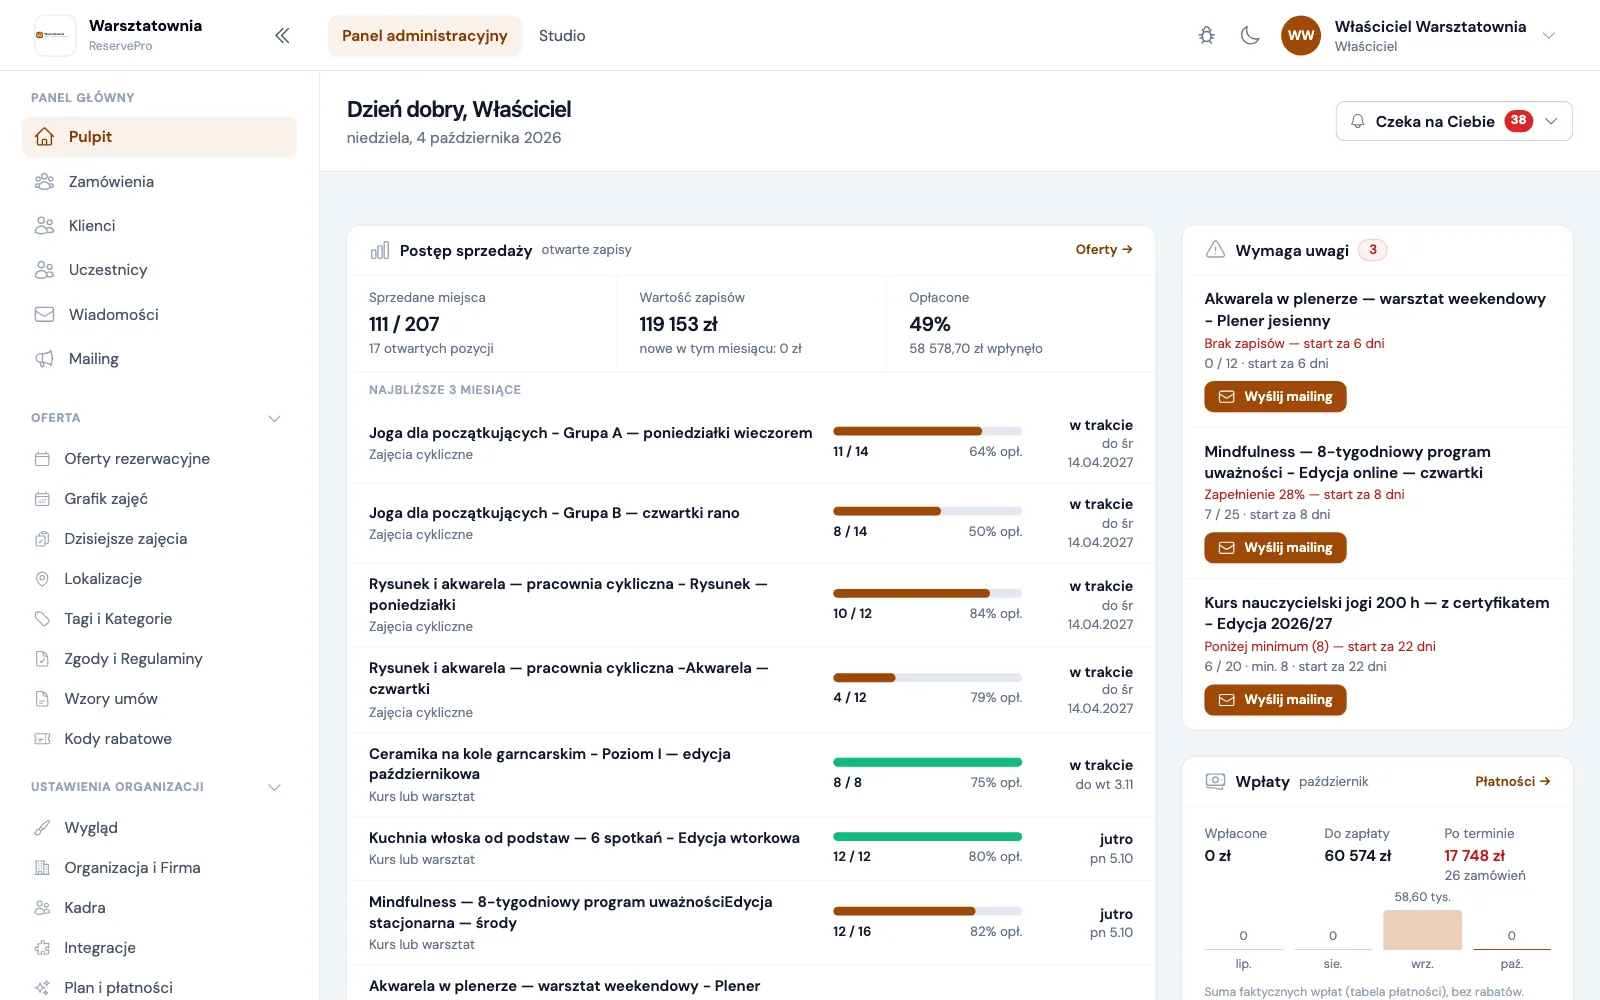Collapse the OFERTA sidebar section
The image size is (1600, 1000).
274,418
